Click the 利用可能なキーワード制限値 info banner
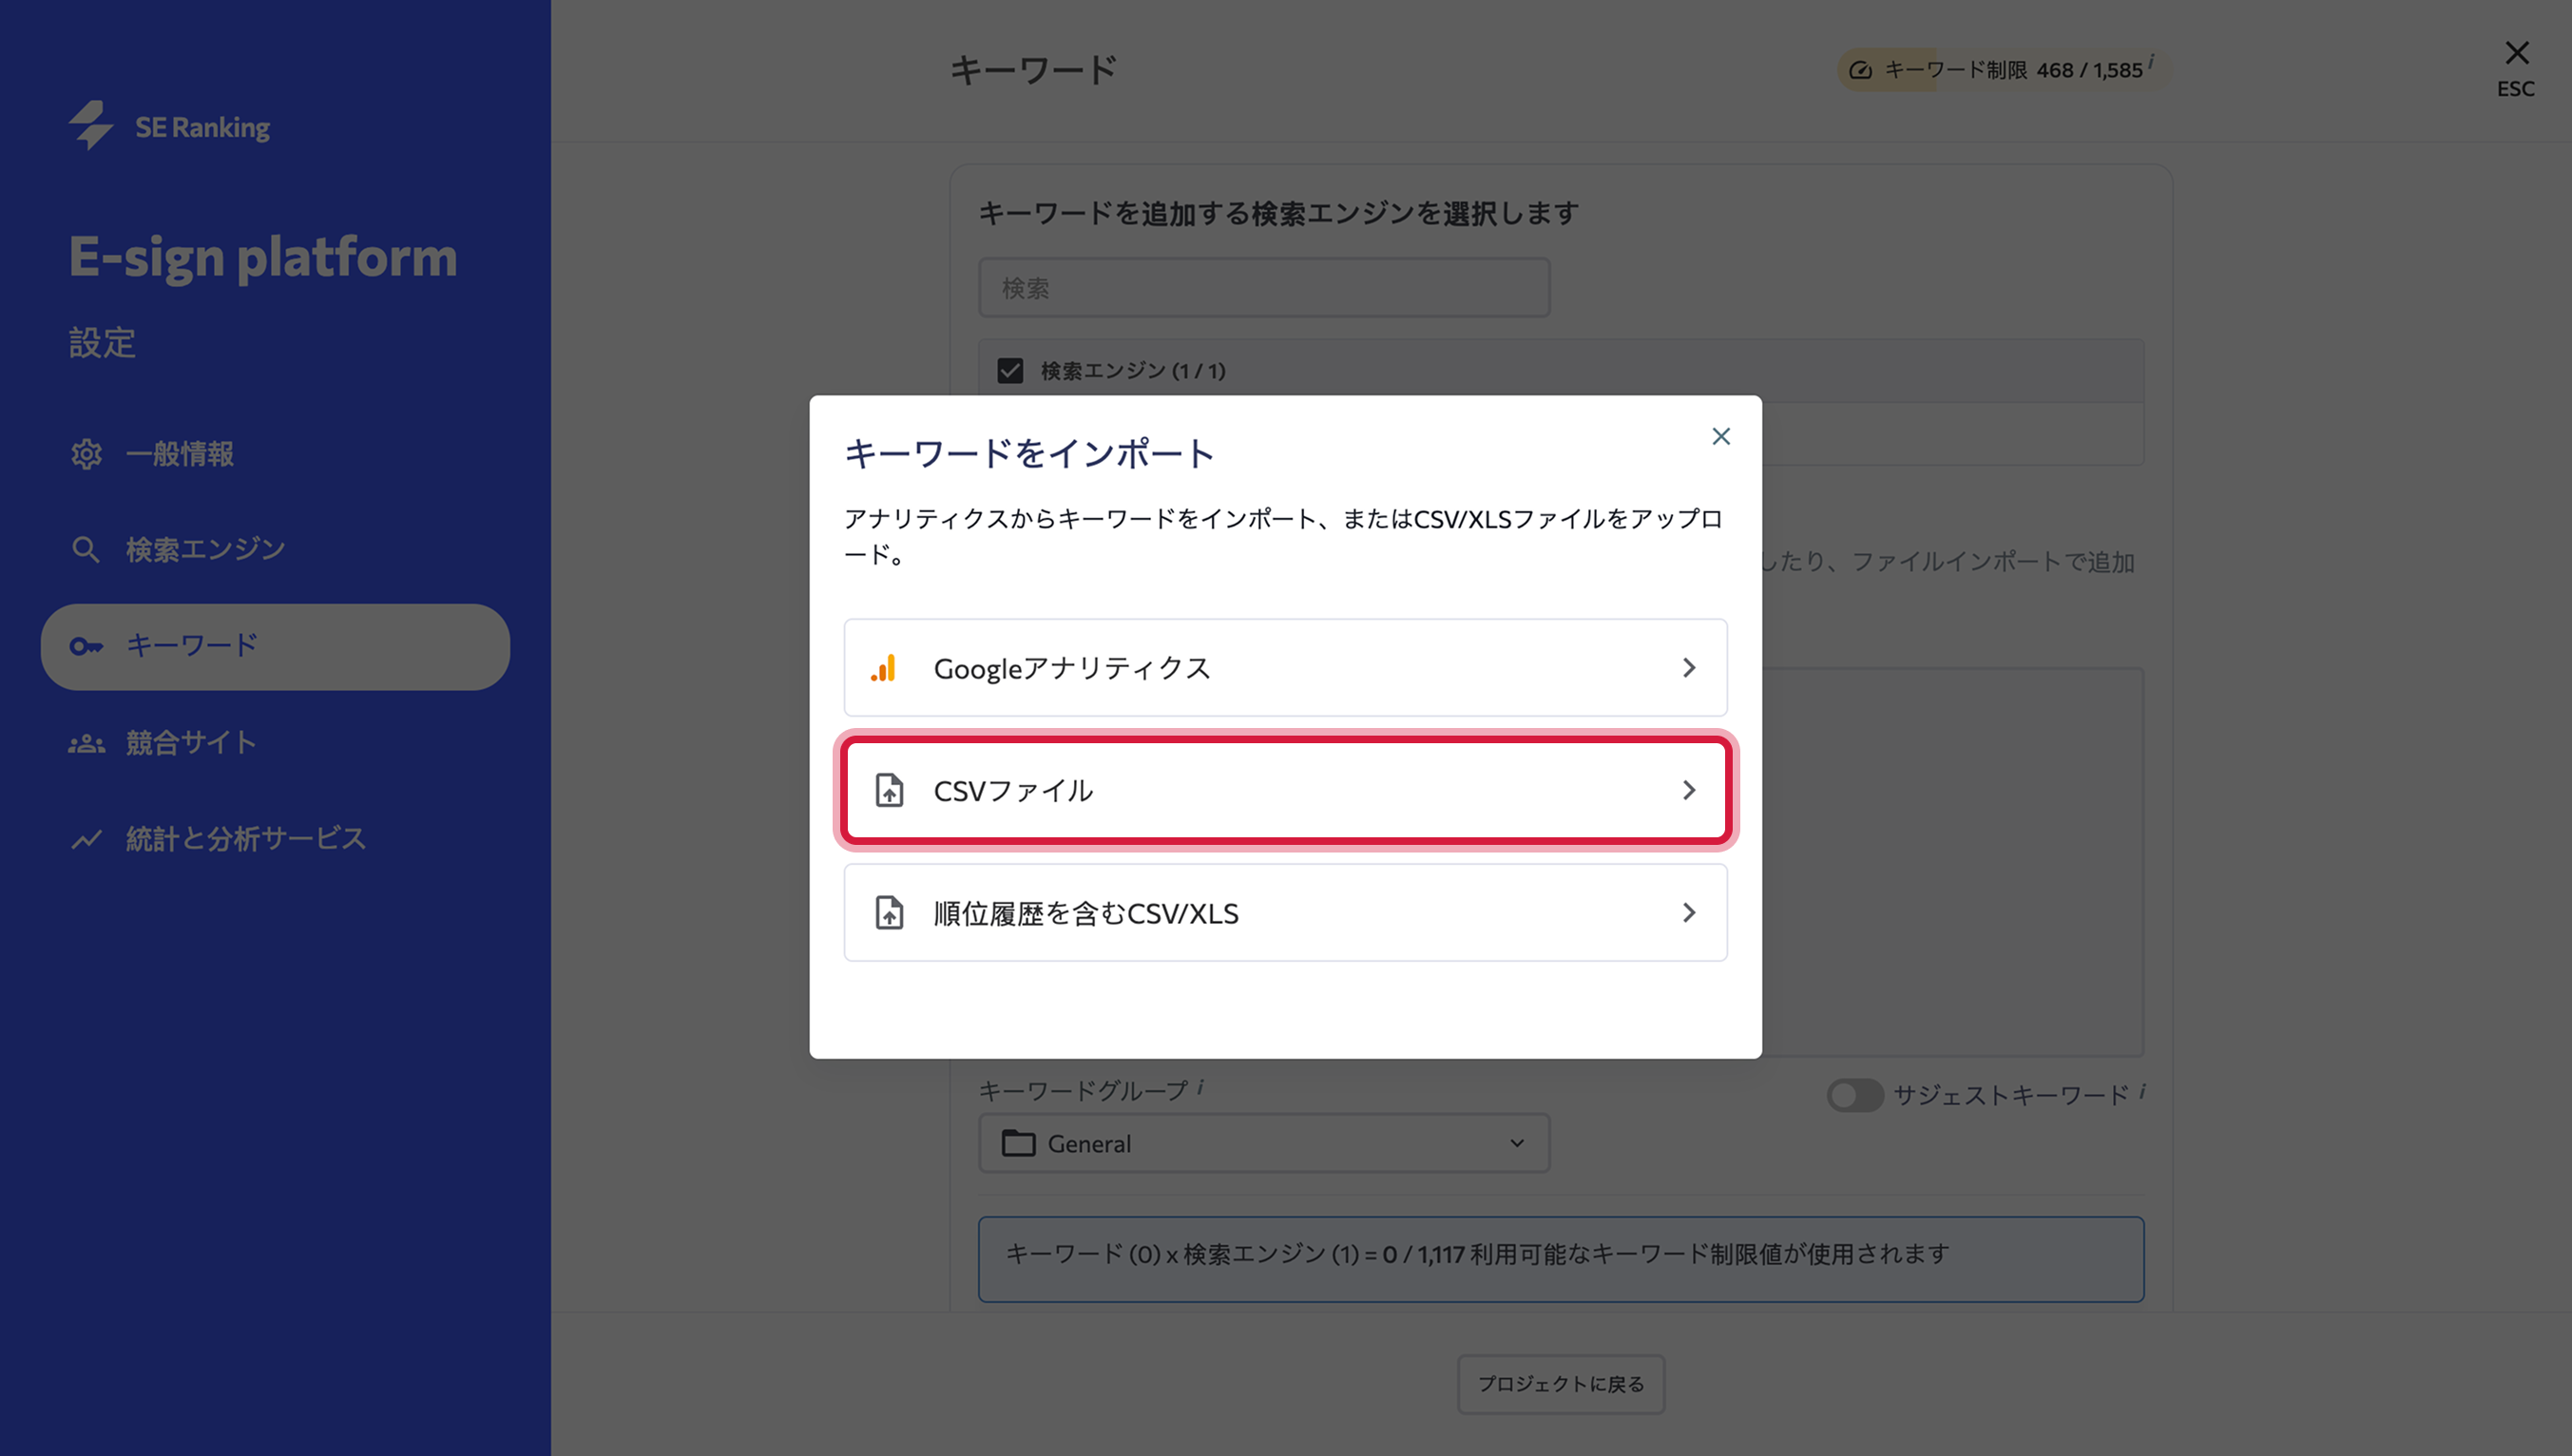The height and width of the screenshot is (1456, 2572). (1561, 1259)
